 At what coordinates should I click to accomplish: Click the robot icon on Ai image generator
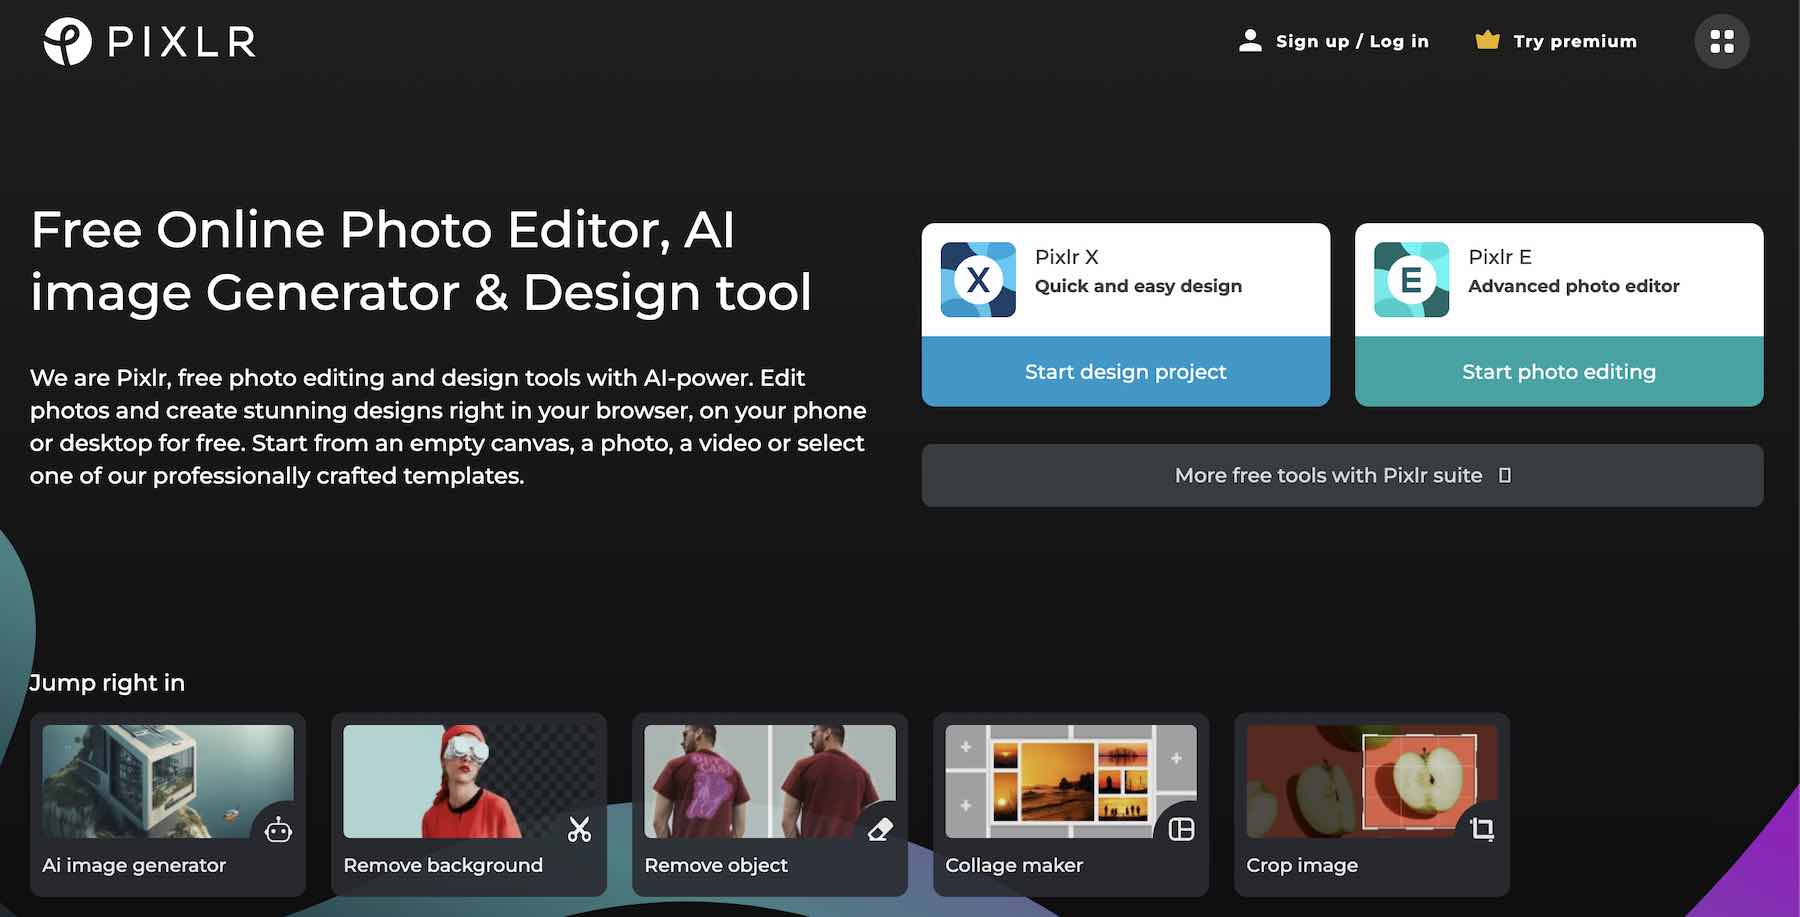pyautogui.click(x=278, y=828)
